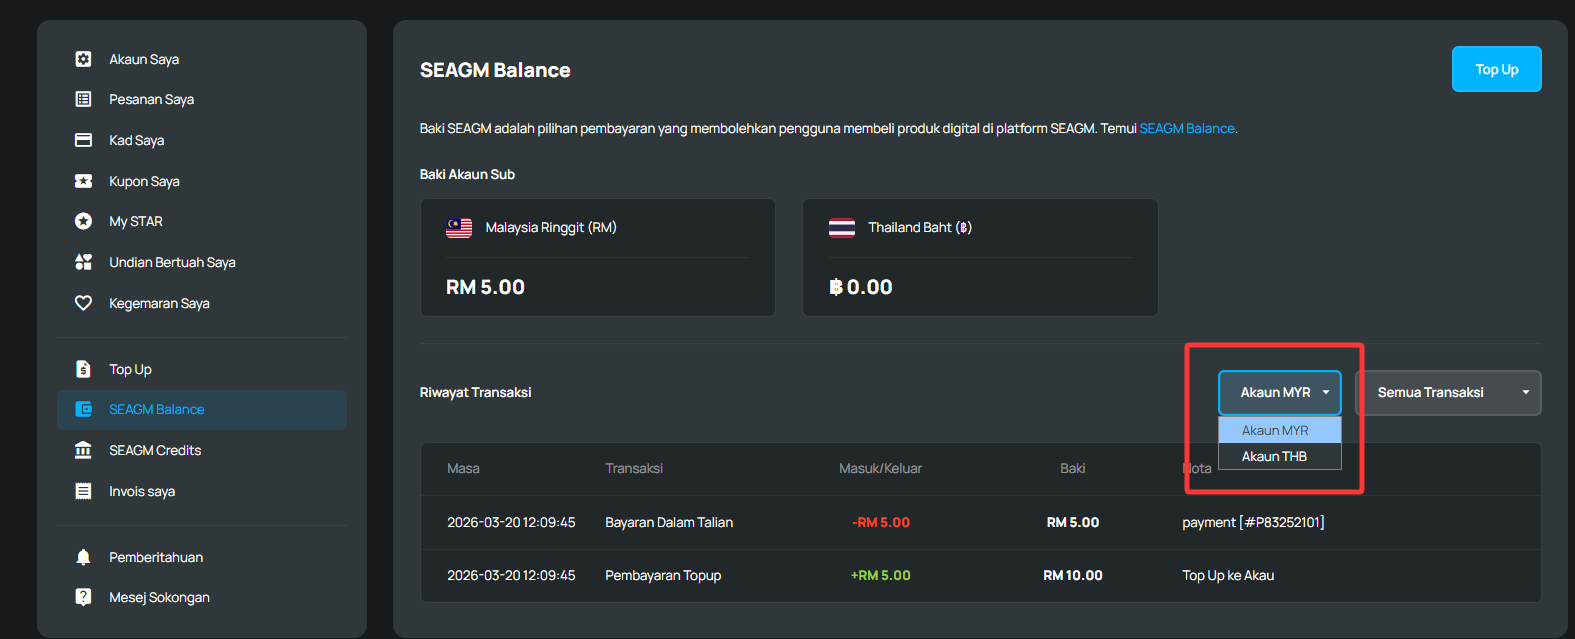Image resolution: width=1575 pixels, height=639 pixels.
Task: Open SEAGM Credits page
Action: pos(203,450)
